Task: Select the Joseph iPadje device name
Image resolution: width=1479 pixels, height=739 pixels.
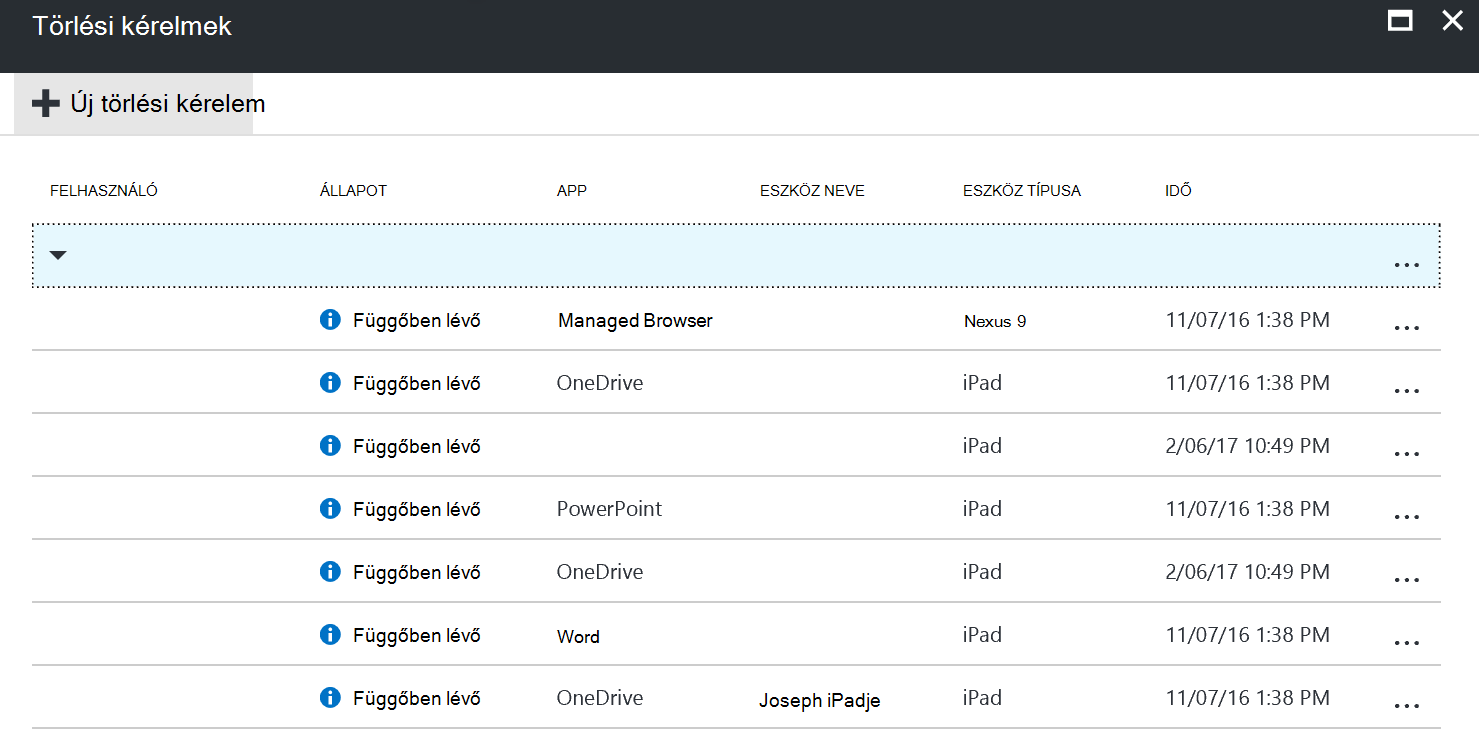Action: click(x=820, y=700)
